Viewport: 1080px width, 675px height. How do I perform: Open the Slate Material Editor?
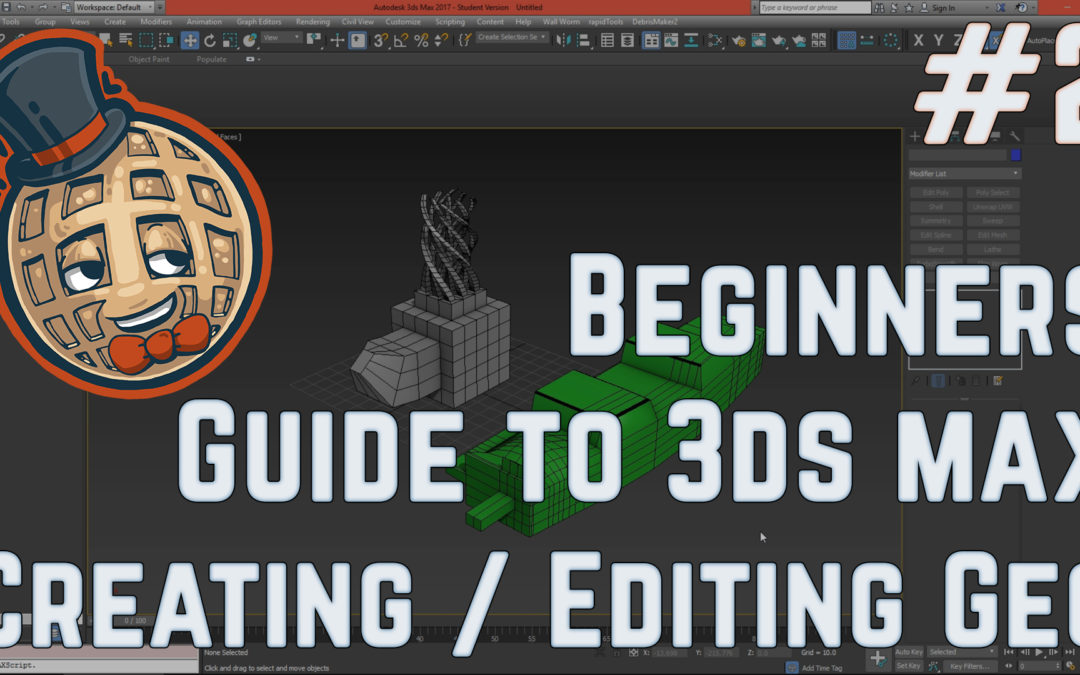[715, 40]
